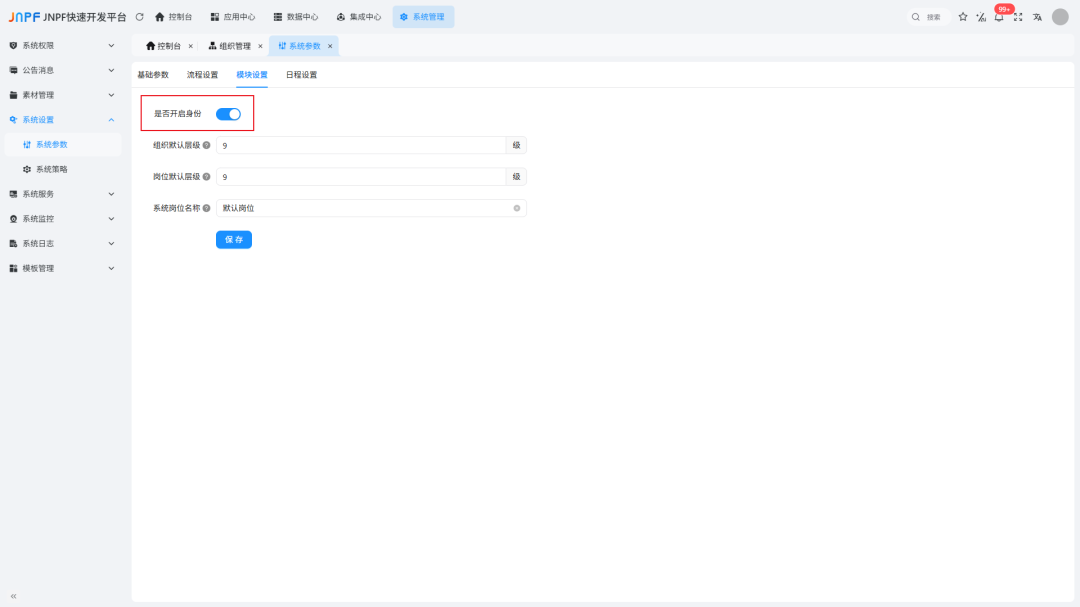1080x607 pixels.
Task: Switch to 控制台 page tab
Action: tap(163, 46)
